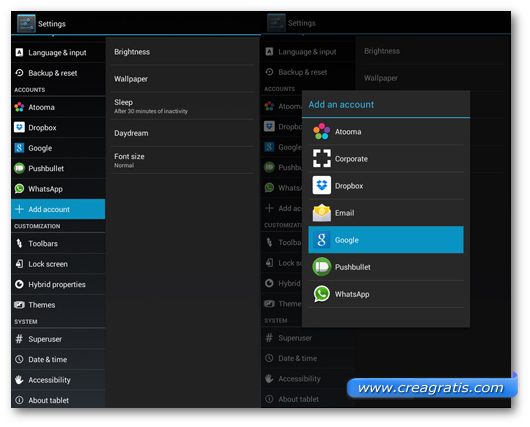Click Pushbullet icon in Add an account dialog

pos(321,267)
